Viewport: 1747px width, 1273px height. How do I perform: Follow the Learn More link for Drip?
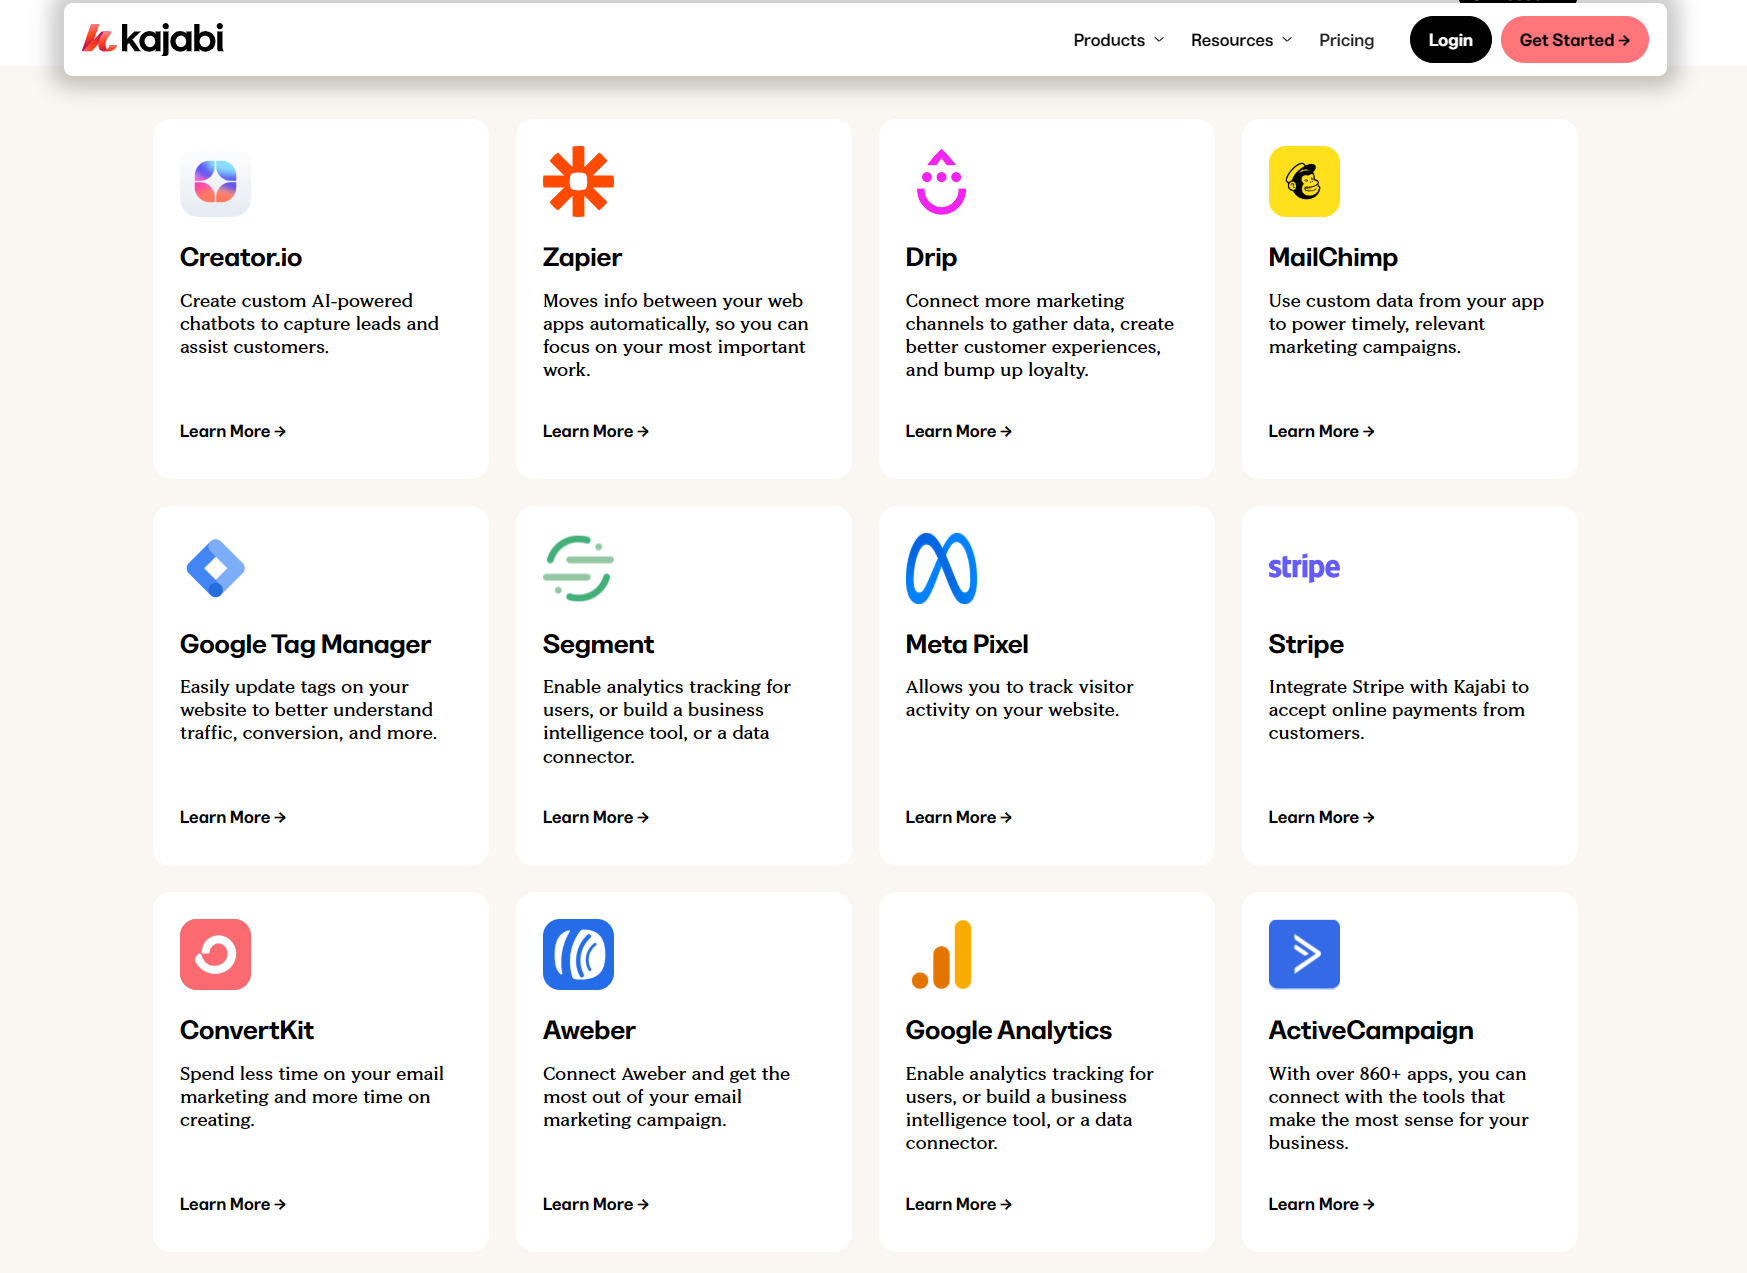[959, 431]
